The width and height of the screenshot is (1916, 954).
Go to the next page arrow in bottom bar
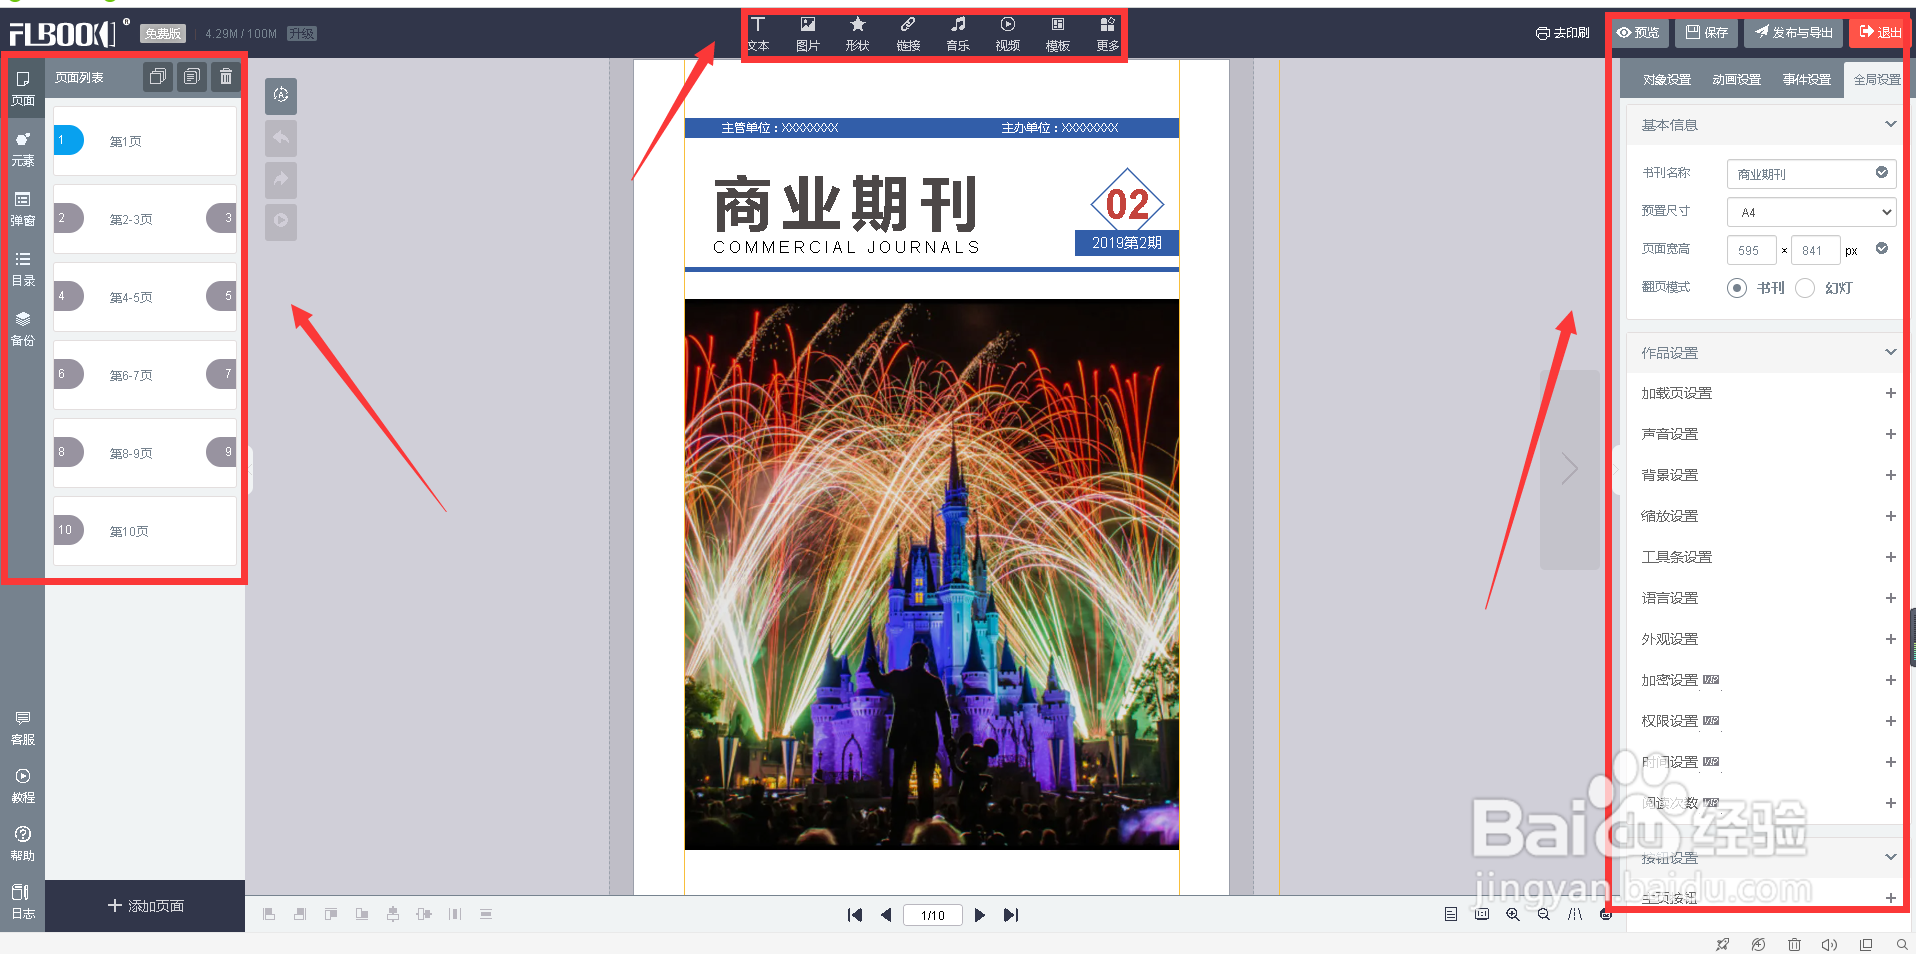click(x=980, y=915)
